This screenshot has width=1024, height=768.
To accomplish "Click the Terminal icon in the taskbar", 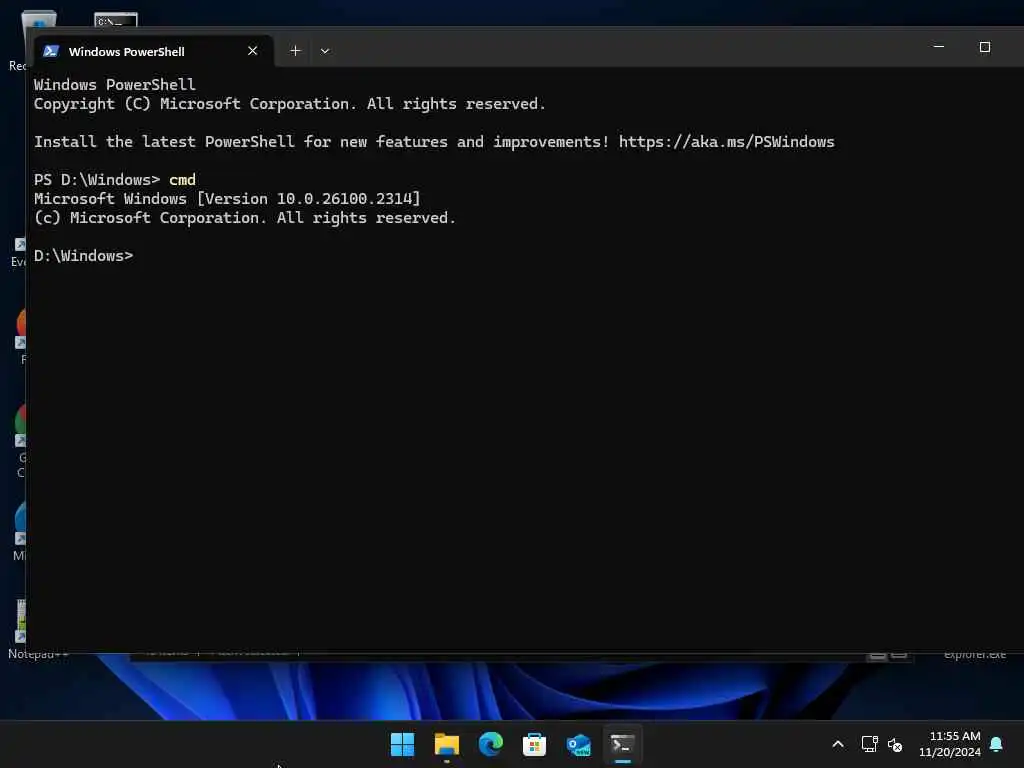I will pyautogui.click(x=622, y=744).
